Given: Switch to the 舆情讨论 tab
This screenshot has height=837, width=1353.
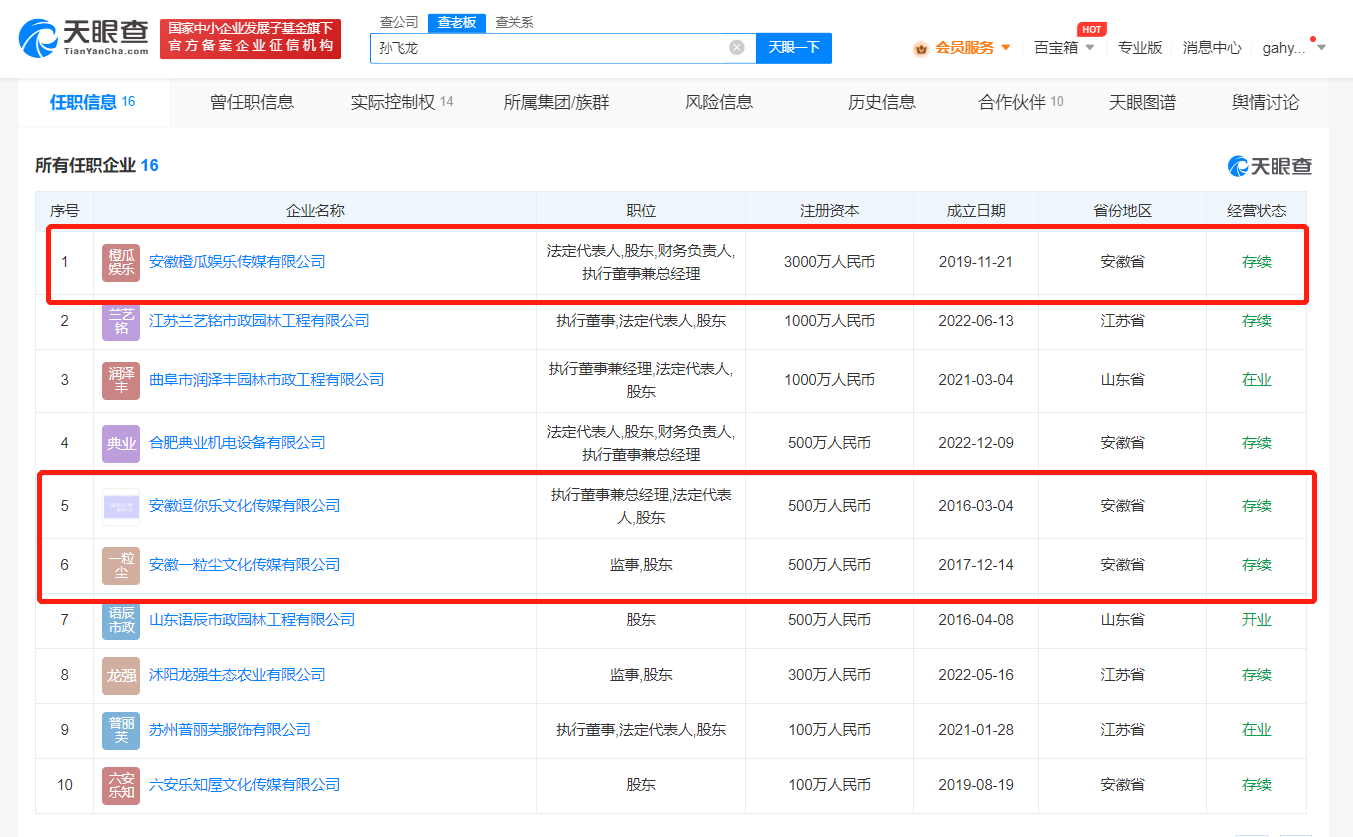Looking at the screenshot, I should point(1266,102).
